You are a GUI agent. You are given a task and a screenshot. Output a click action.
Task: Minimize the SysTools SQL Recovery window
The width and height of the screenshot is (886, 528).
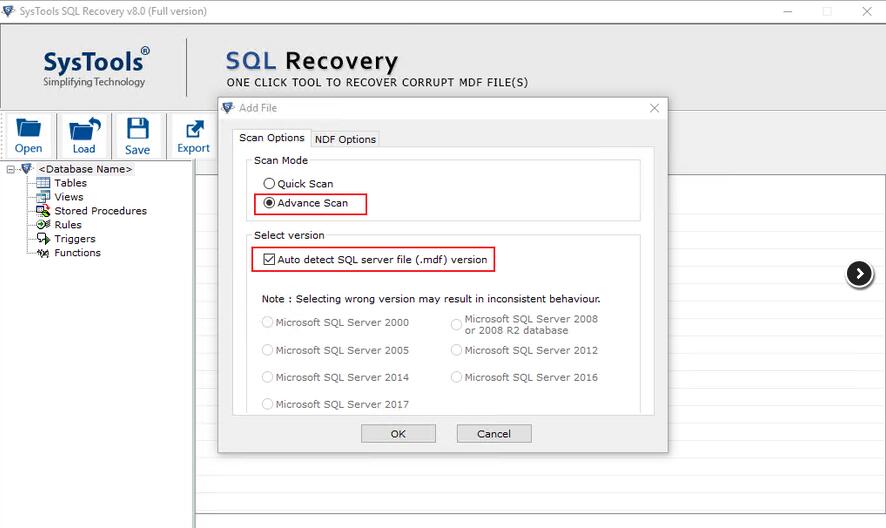click(x=788, y=11)
